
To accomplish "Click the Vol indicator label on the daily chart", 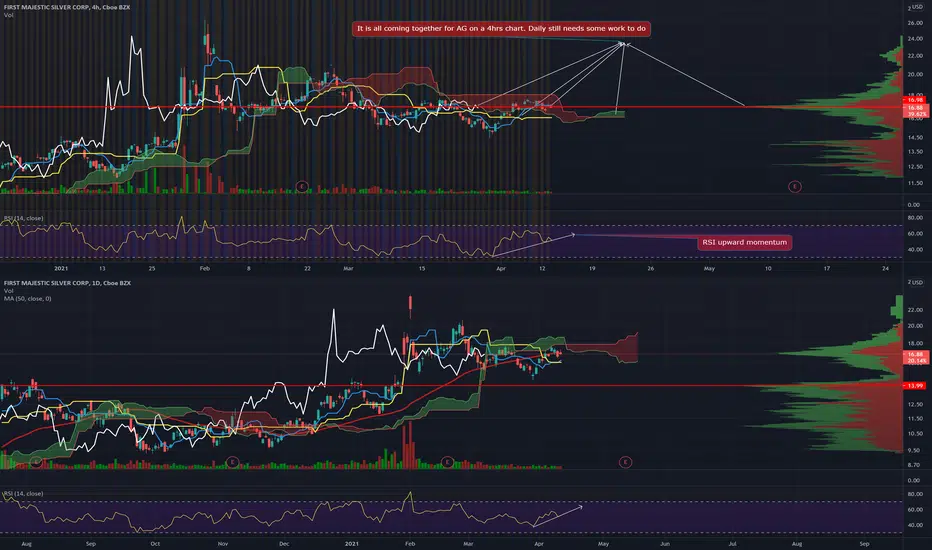I will click(8, 291).
